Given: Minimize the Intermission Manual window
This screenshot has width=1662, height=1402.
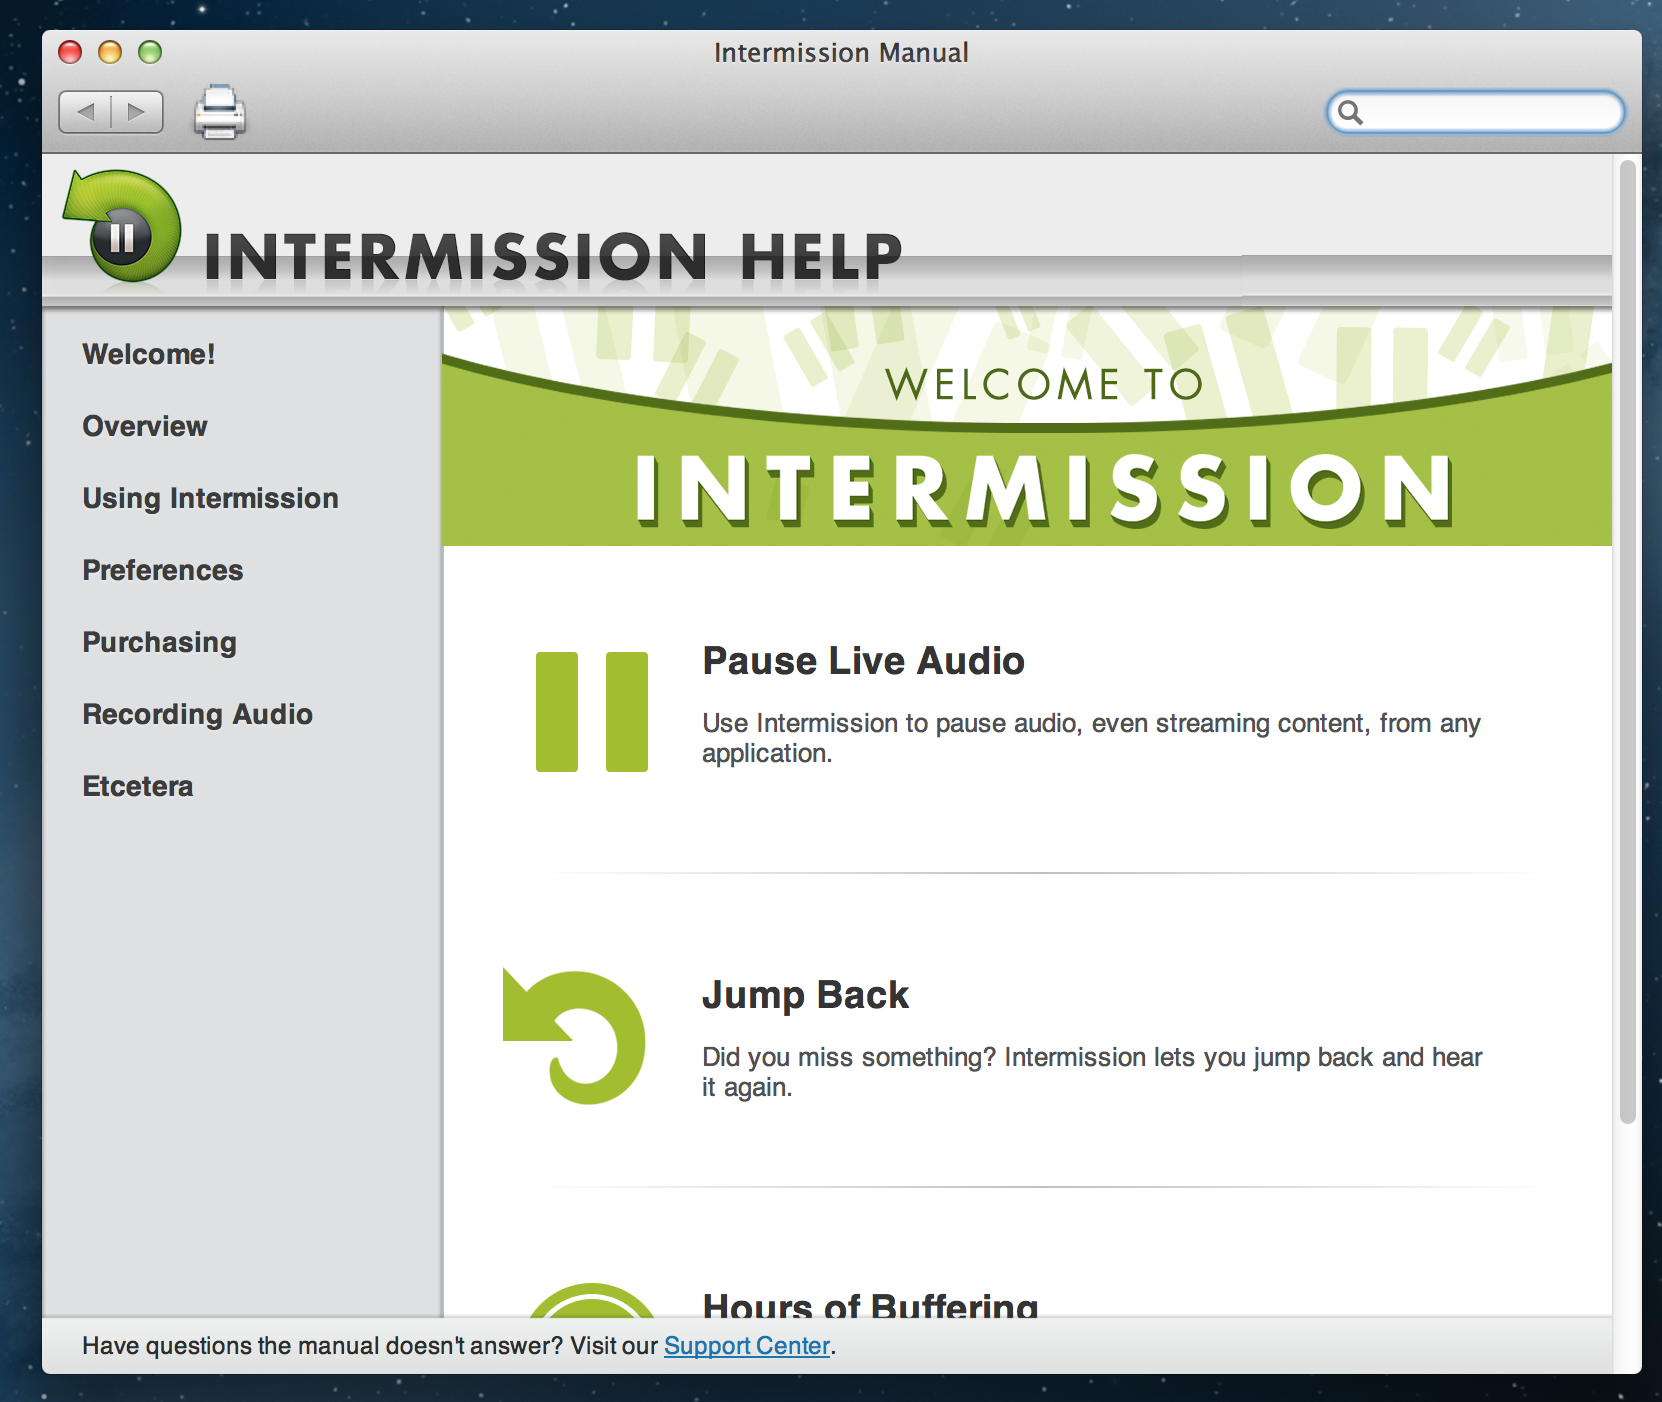Looking at the screenshot, I should pyautogui.click(x=110, y=52).
